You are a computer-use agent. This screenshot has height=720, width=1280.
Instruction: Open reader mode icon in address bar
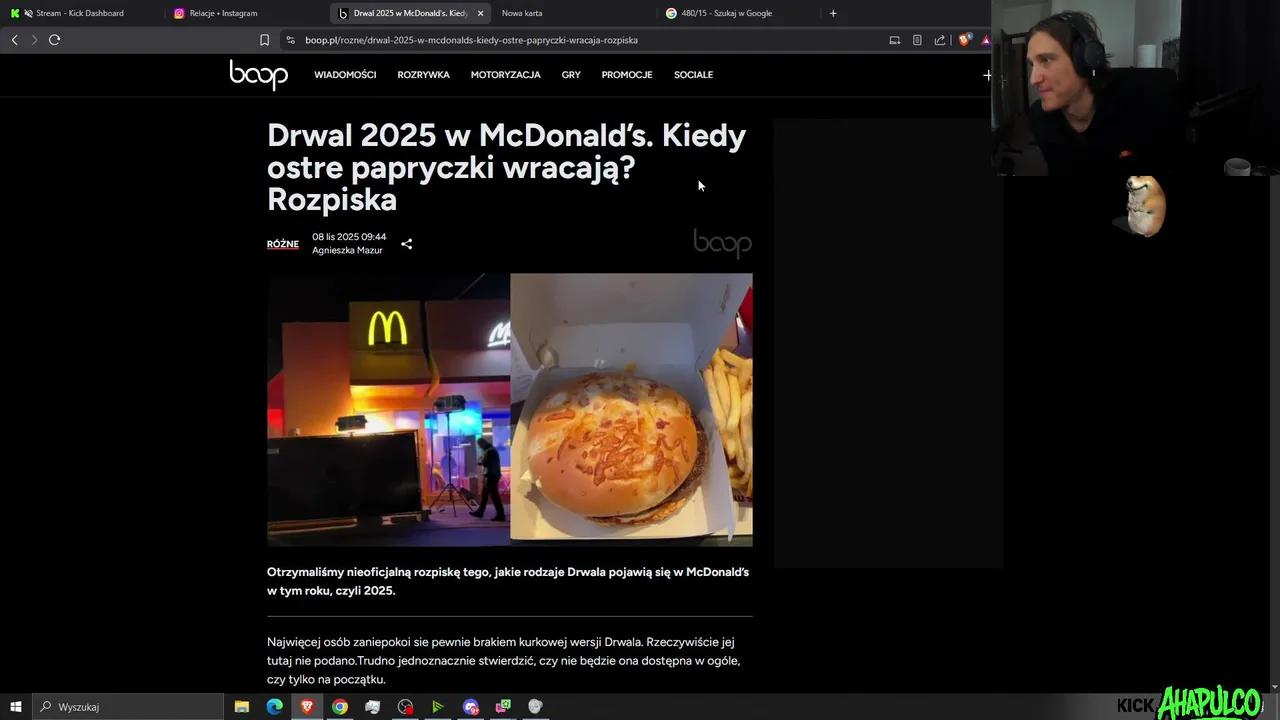[x=917, y=40]
